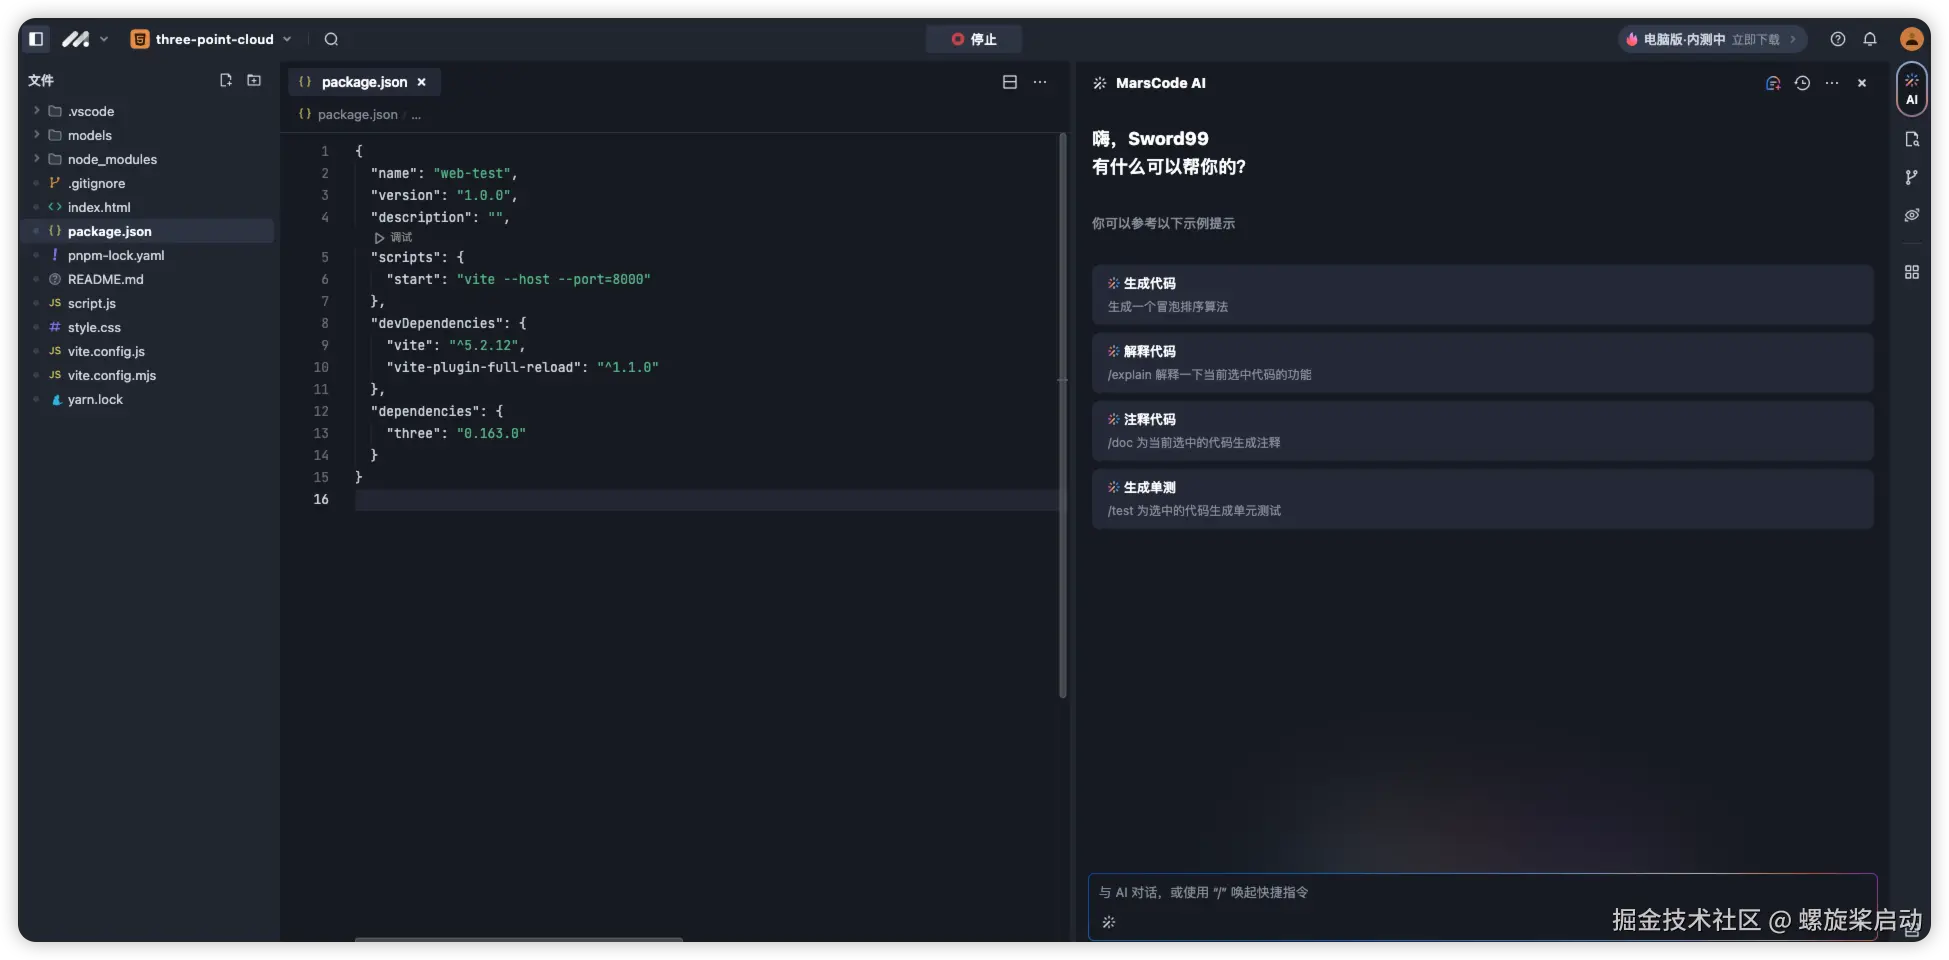The height and width of the screenshot is (960, 1949).
Task: Select the 解释代码 example prompt
Action: click(1482, 363)
